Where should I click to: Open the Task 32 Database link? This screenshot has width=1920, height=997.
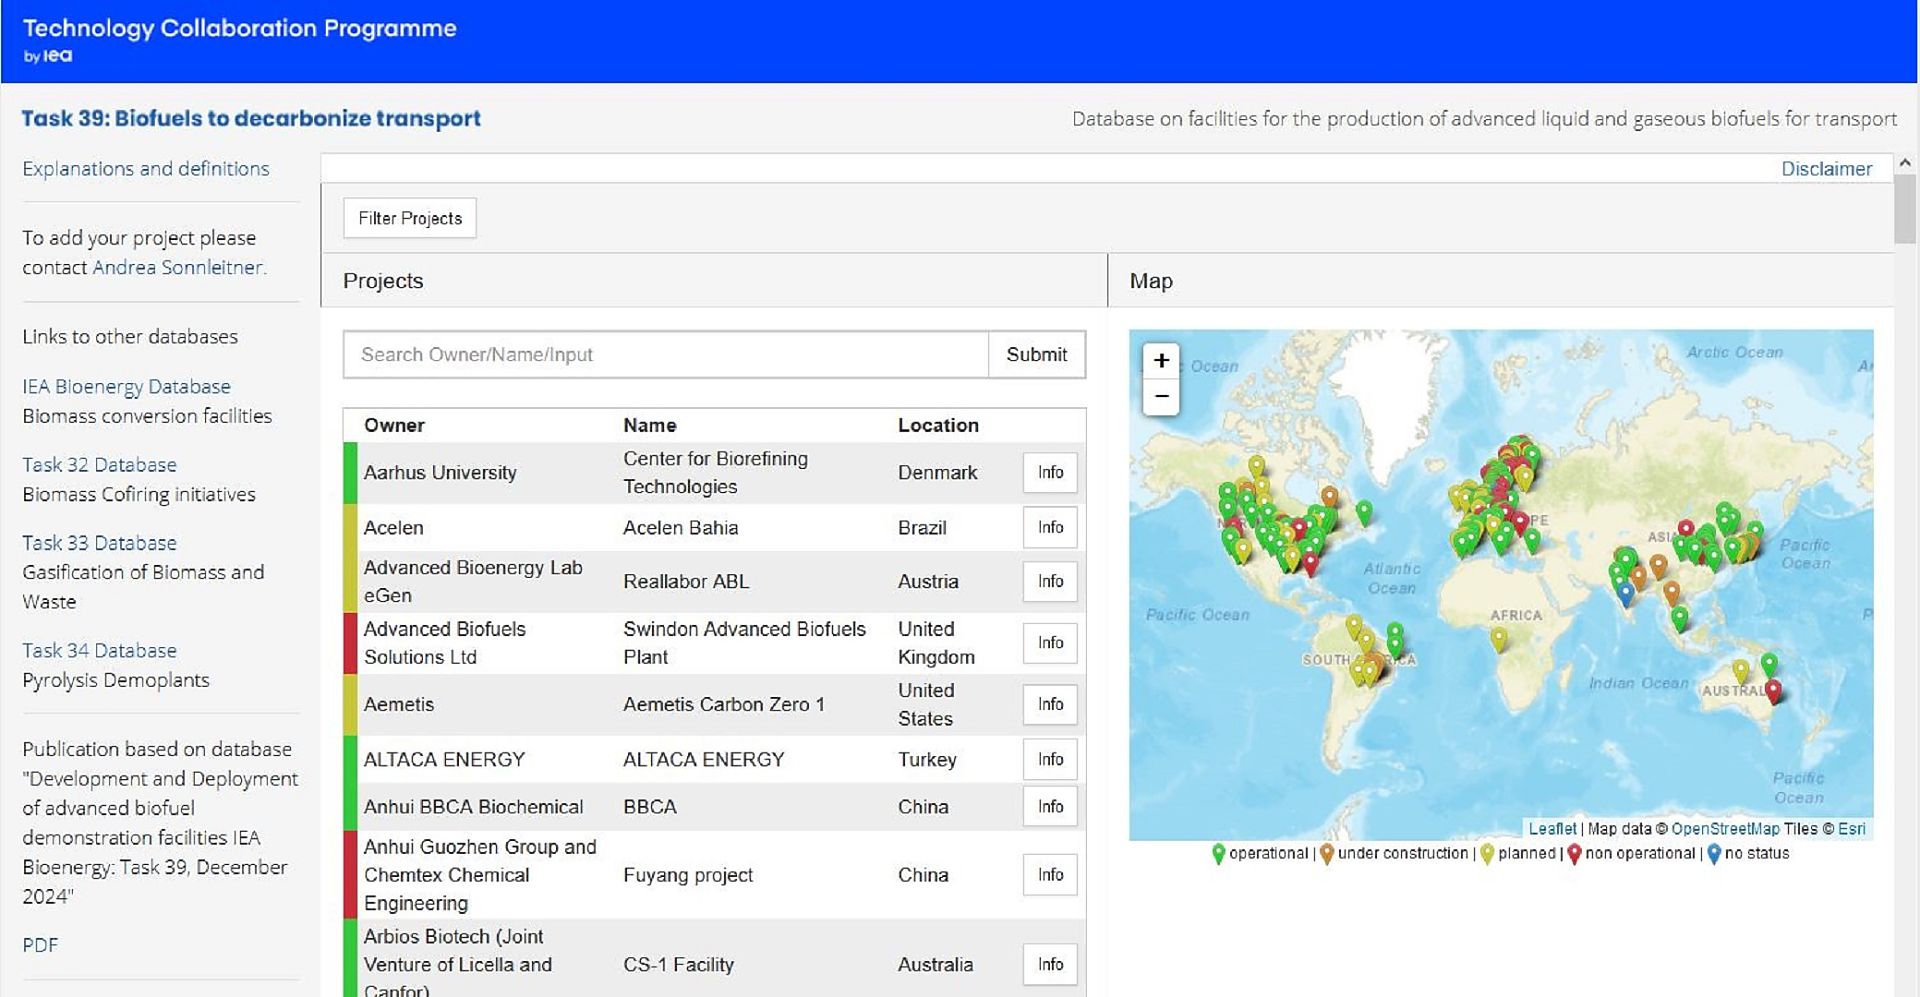pyautogui.click(x=99, y=464)
